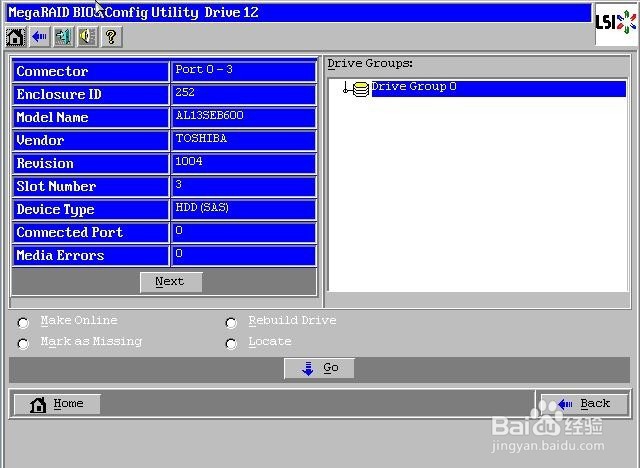This screenshot has width=640, height=468.
Task: Select Drive Group 0 in the tree
Action: [498, 89]
